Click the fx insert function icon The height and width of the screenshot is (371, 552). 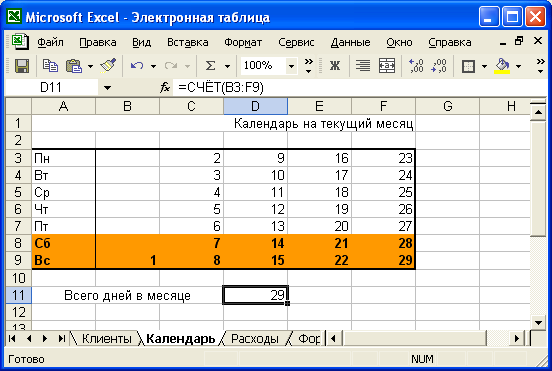[165, 87]
